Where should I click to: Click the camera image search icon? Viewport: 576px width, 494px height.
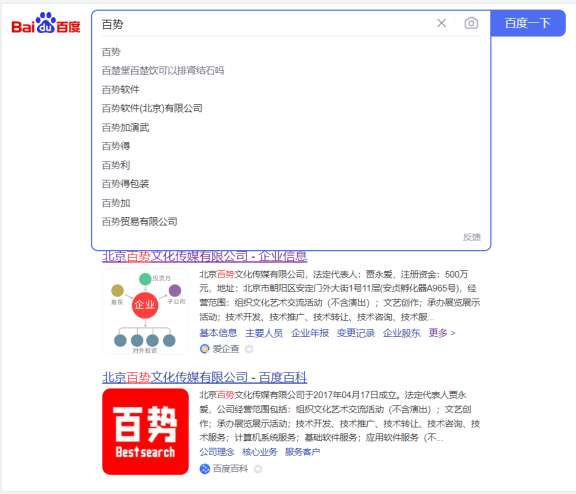471,24
